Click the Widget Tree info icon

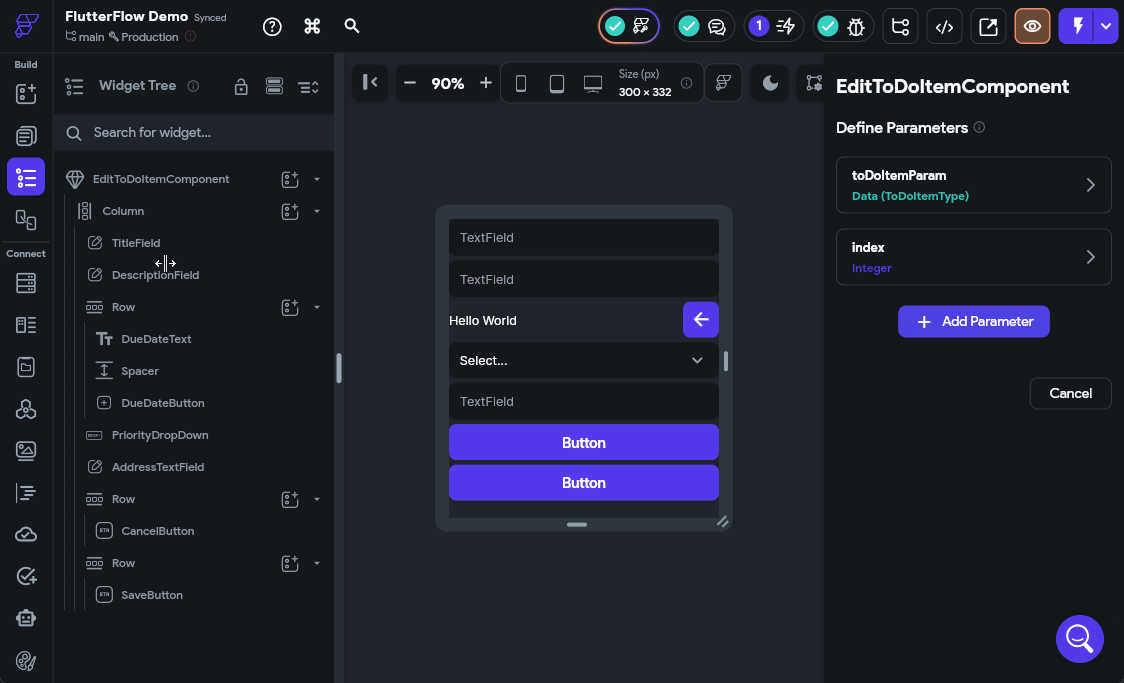pyautogui.click(x=193, y=86)
